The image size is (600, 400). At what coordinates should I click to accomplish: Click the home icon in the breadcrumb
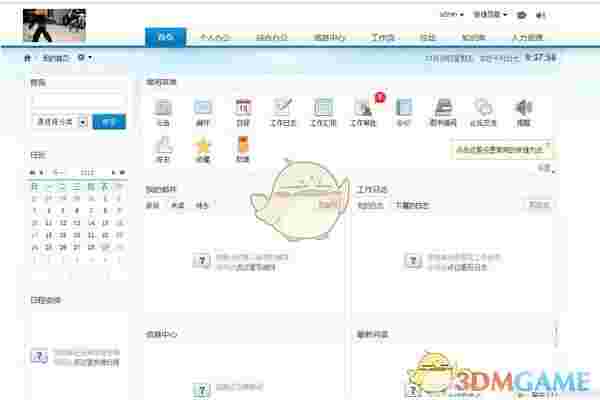27,58
